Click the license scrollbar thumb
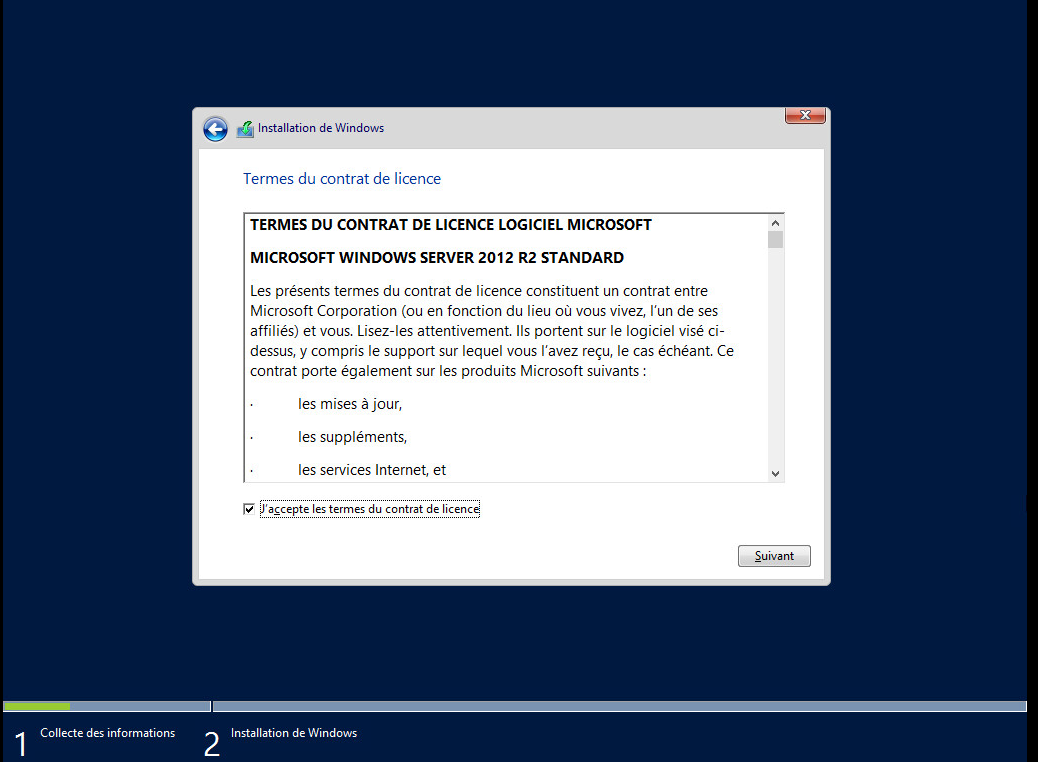This screenshot has width=1038, height=762. [x=775, y=240]
